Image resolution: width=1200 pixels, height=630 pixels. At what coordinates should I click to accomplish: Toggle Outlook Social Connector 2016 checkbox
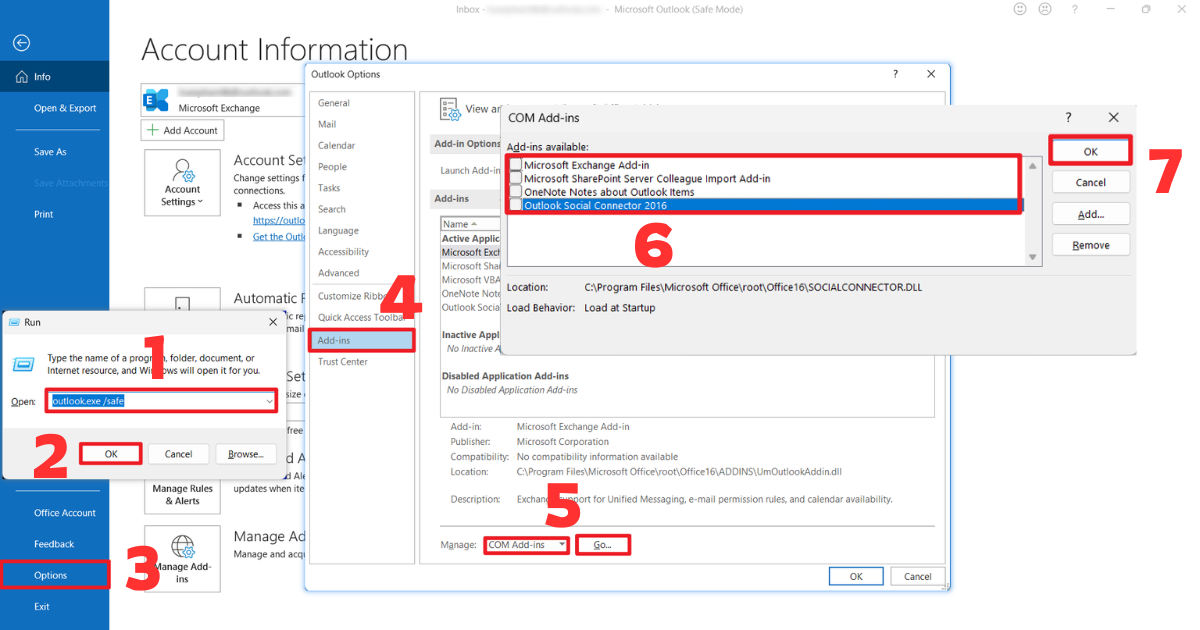pos(515,205)
